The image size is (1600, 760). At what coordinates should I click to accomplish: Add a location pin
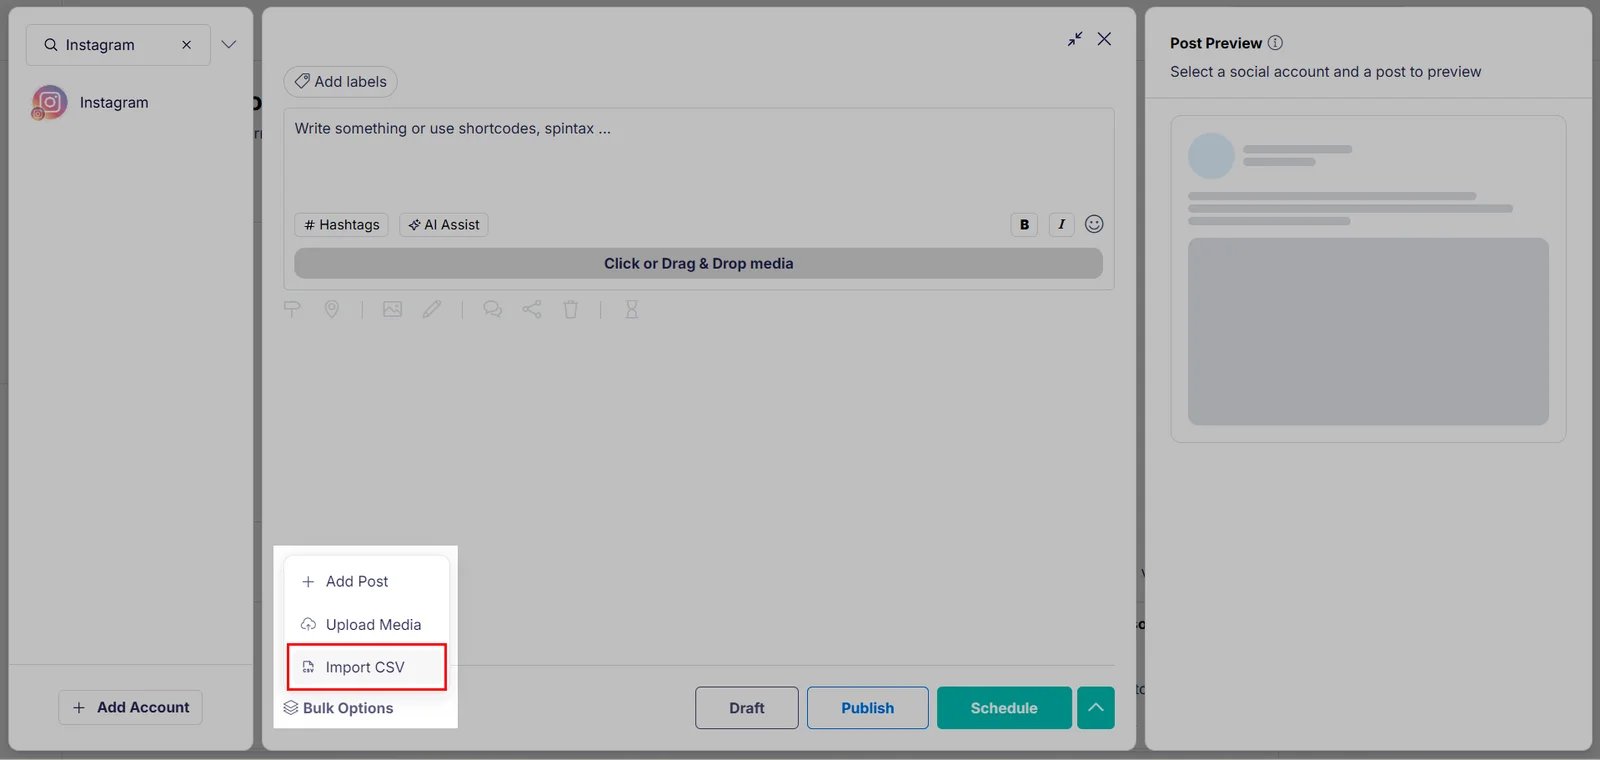click(332, 310)
